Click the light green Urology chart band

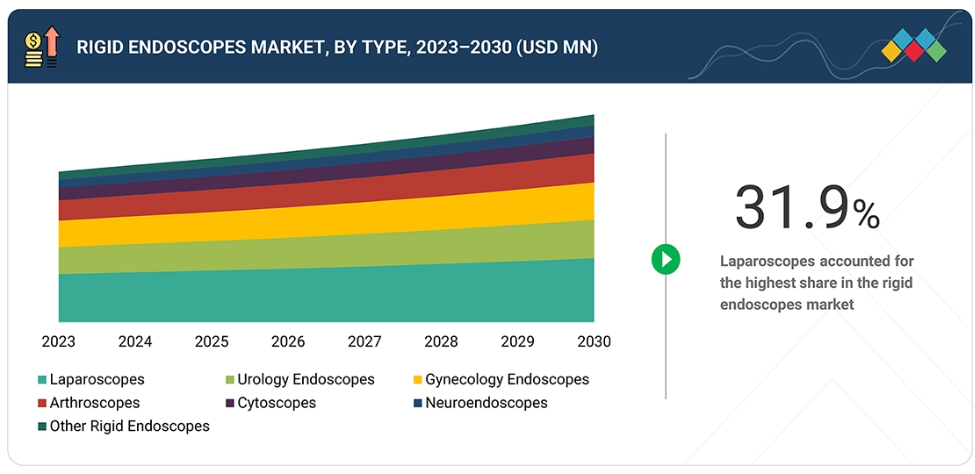click(x=320, y=253)
